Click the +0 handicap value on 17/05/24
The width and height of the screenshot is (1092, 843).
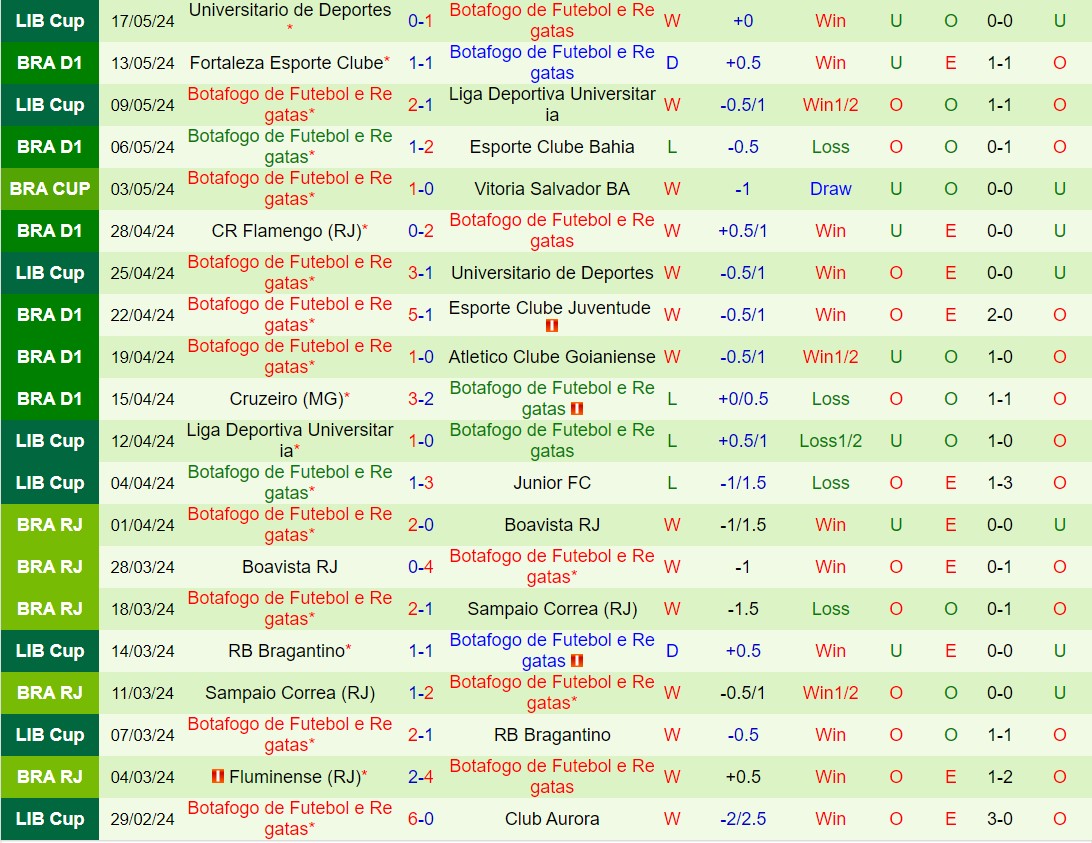pyautogui.click(x=743, y=21)
